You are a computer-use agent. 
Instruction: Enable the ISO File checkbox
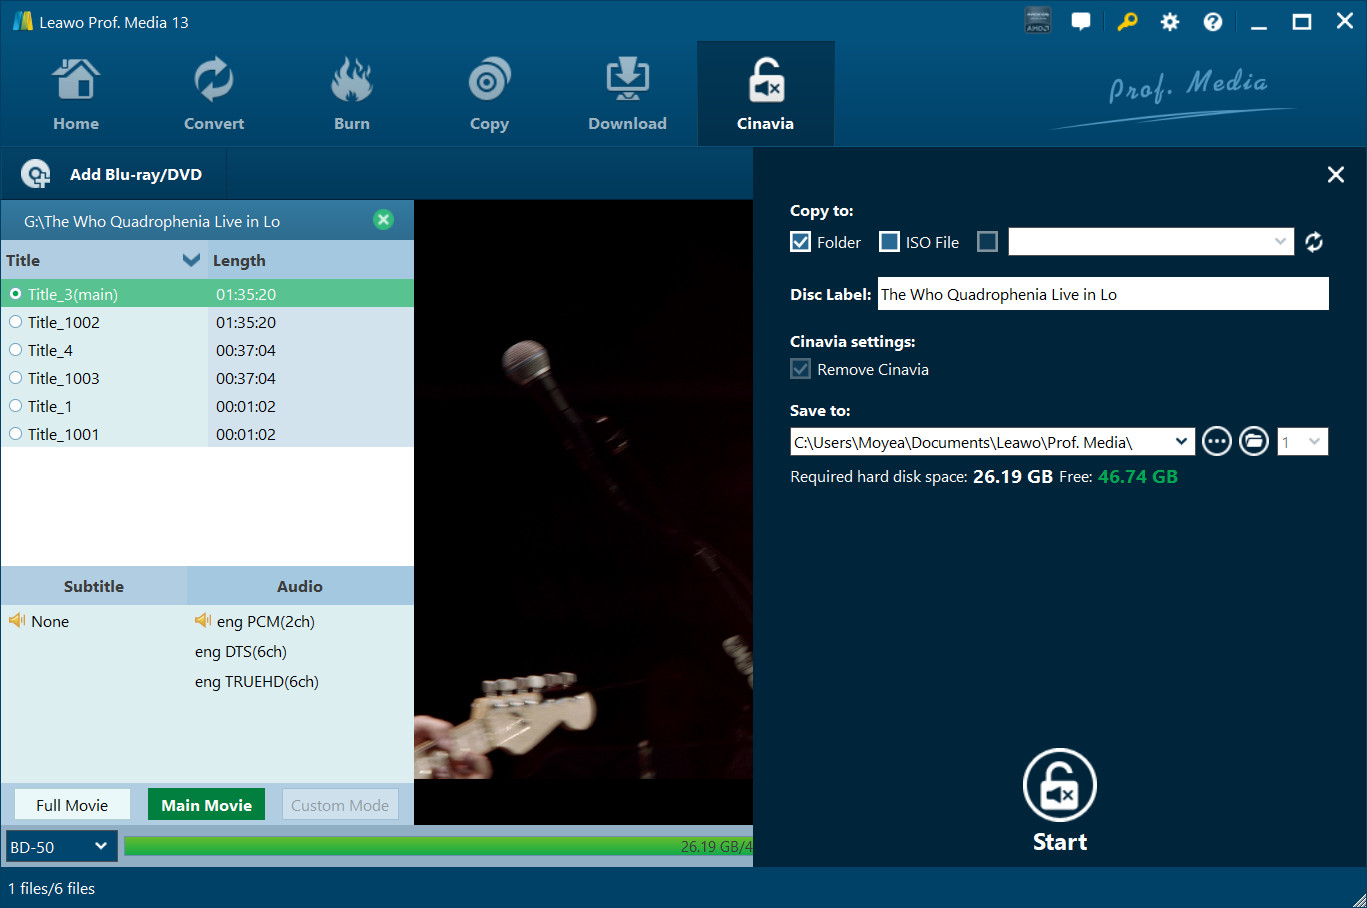pyautogui.click(x=889, y=242)
